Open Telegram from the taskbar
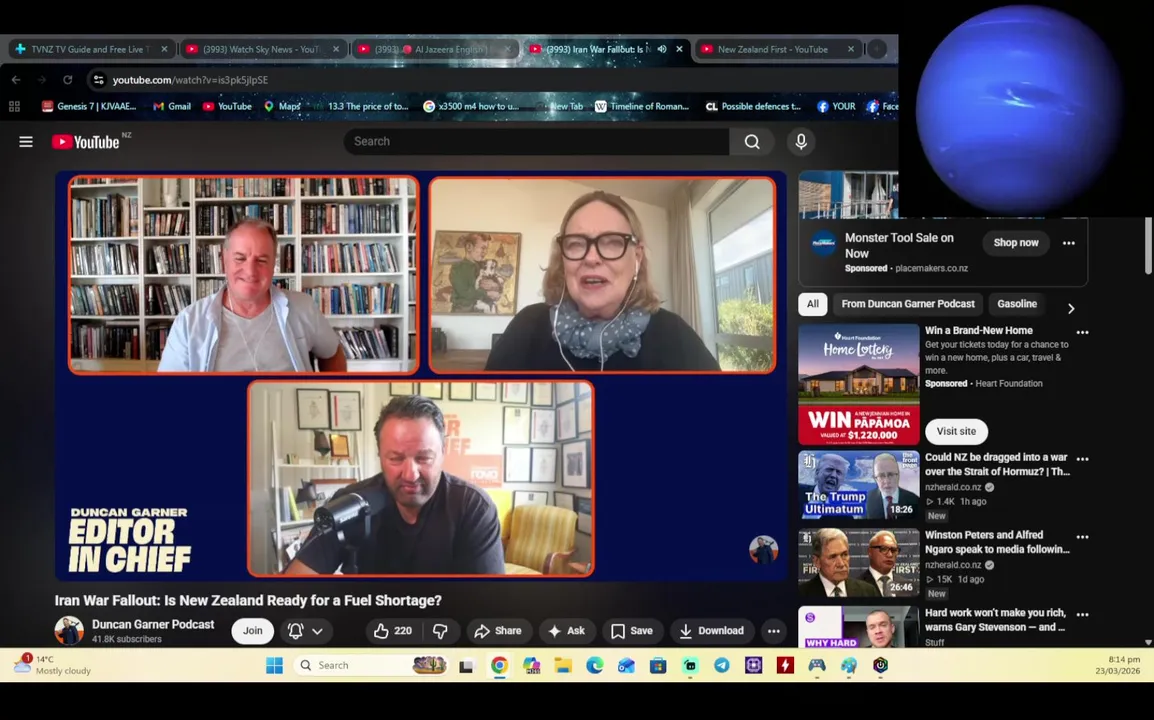This screenshot has height=720, width=1154. click(722, 666)
